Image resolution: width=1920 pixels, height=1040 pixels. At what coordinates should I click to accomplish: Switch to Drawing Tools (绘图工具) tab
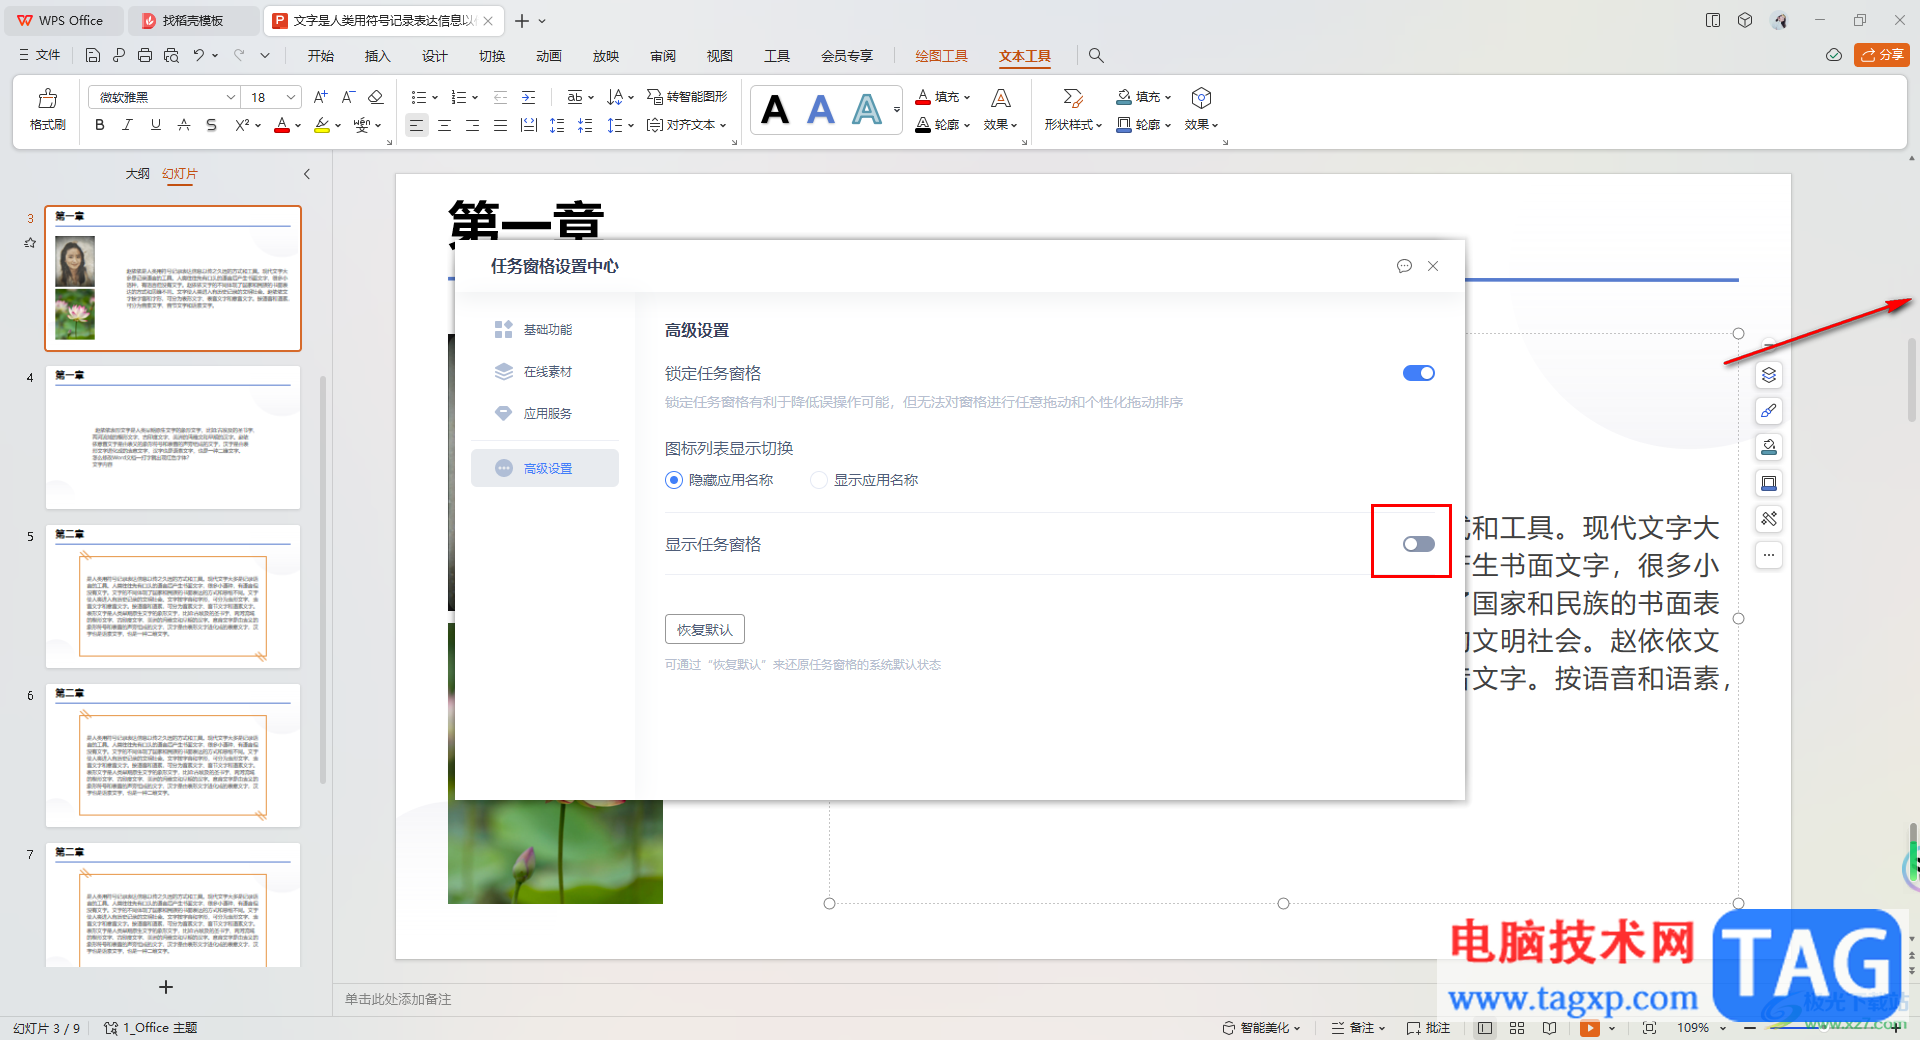(942, 56)
